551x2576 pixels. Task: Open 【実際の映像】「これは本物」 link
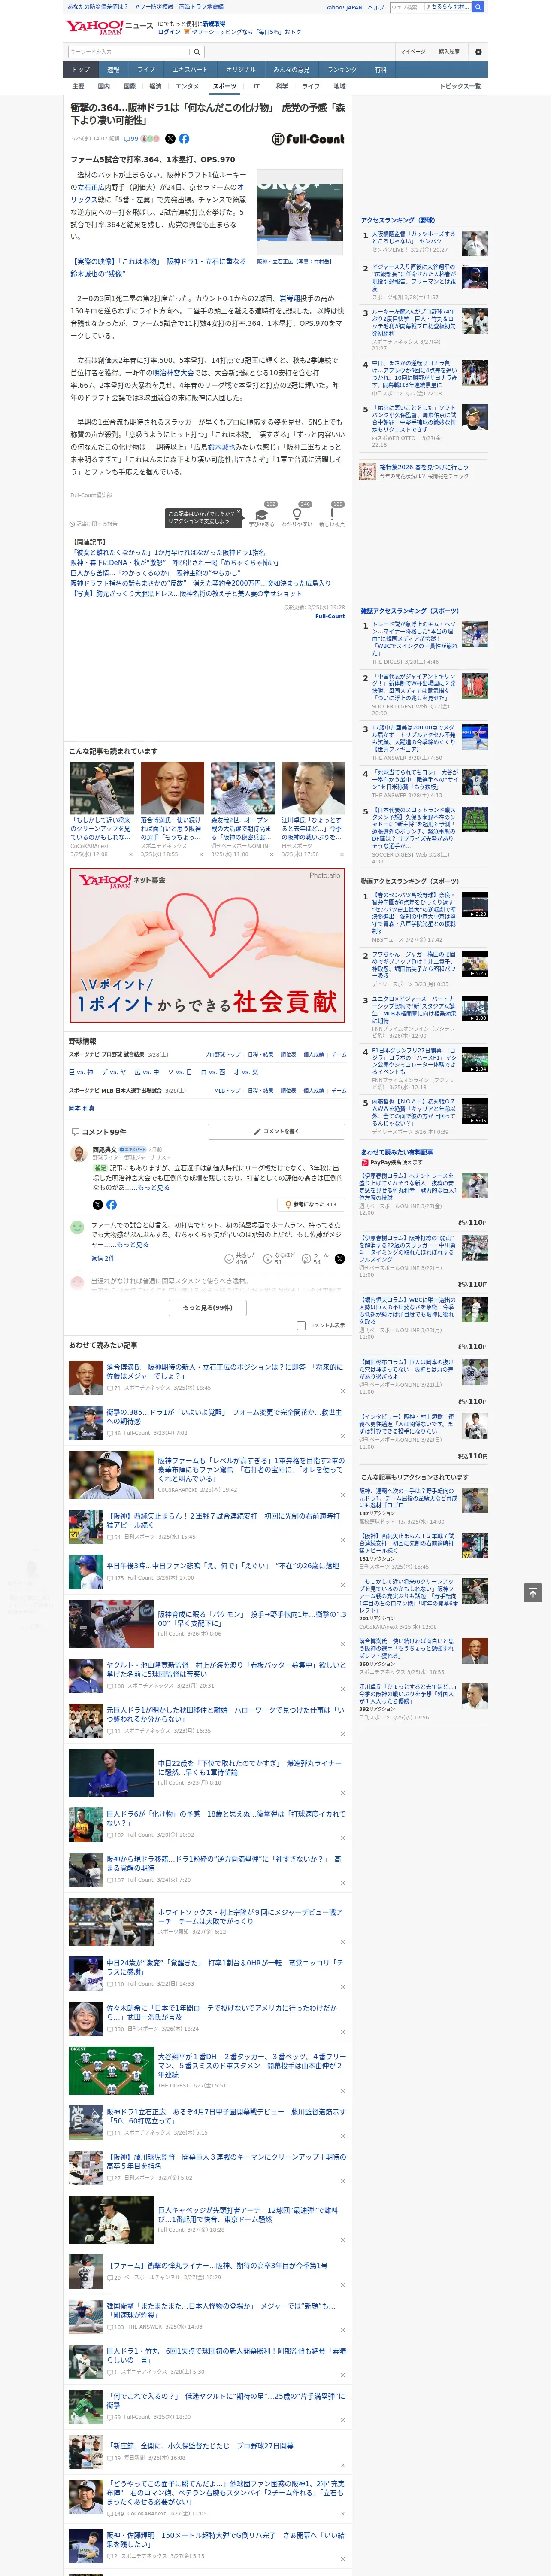click(158, 267)
